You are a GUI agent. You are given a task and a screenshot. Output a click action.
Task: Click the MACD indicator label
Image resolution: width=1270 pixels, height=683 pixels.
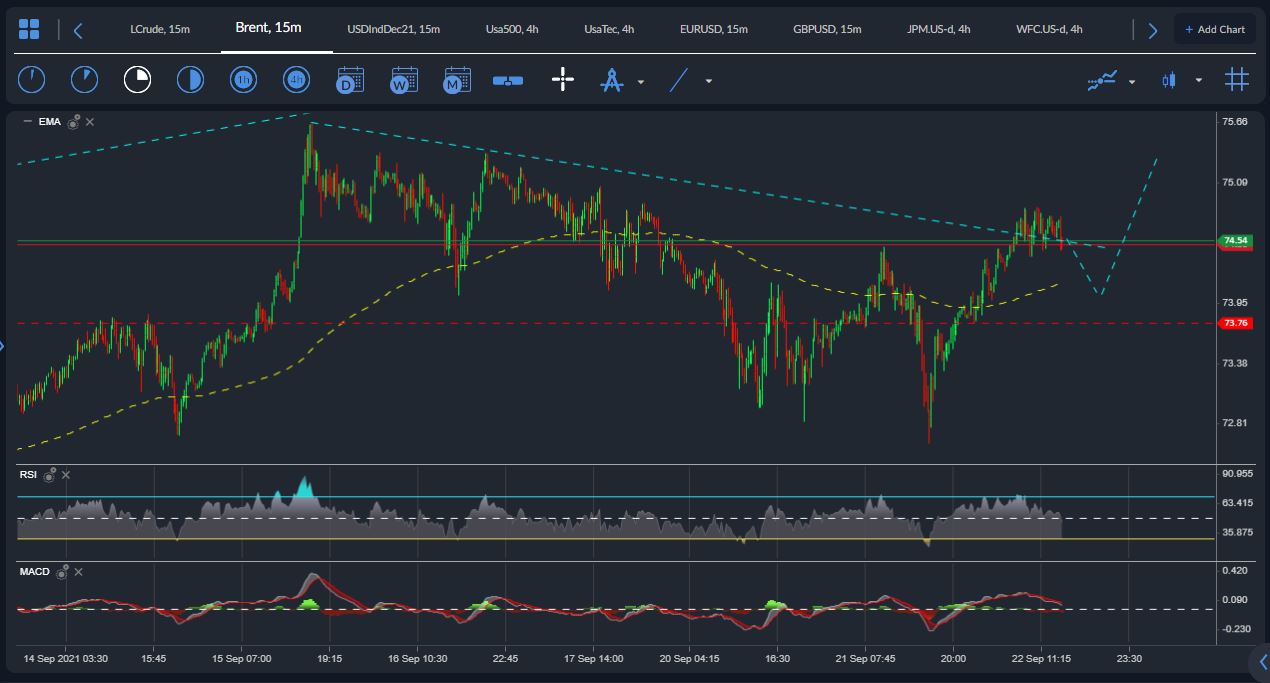point(35,572)
